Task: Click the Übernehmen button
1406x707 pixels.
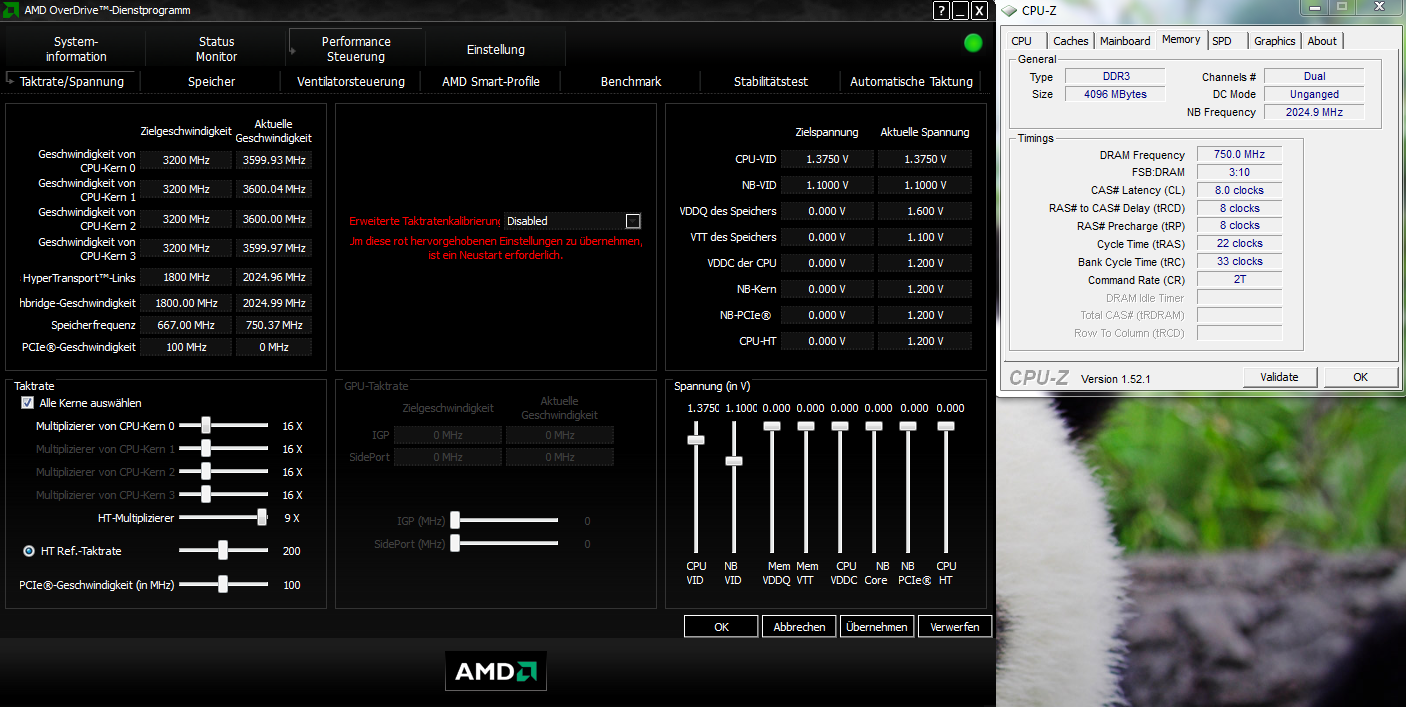Action: (877, 627)
